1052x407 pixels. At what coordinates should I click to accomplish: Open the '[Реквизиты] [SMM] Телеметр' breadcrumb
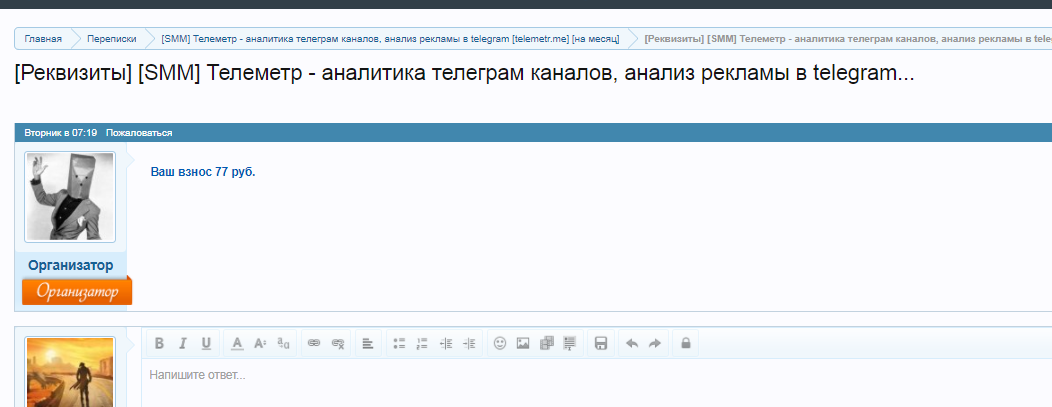coord(847,39)
